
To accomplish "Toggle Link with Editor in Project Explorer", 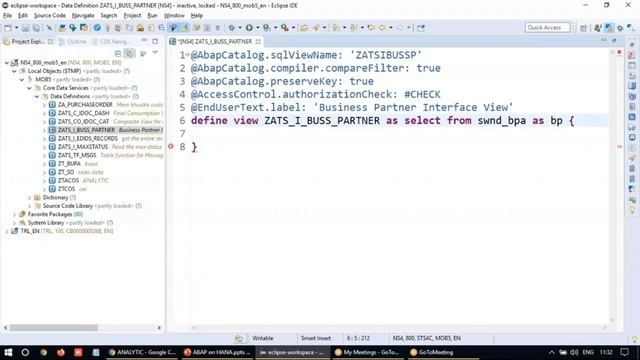I will pyautogui.click(x=129, y=53).
